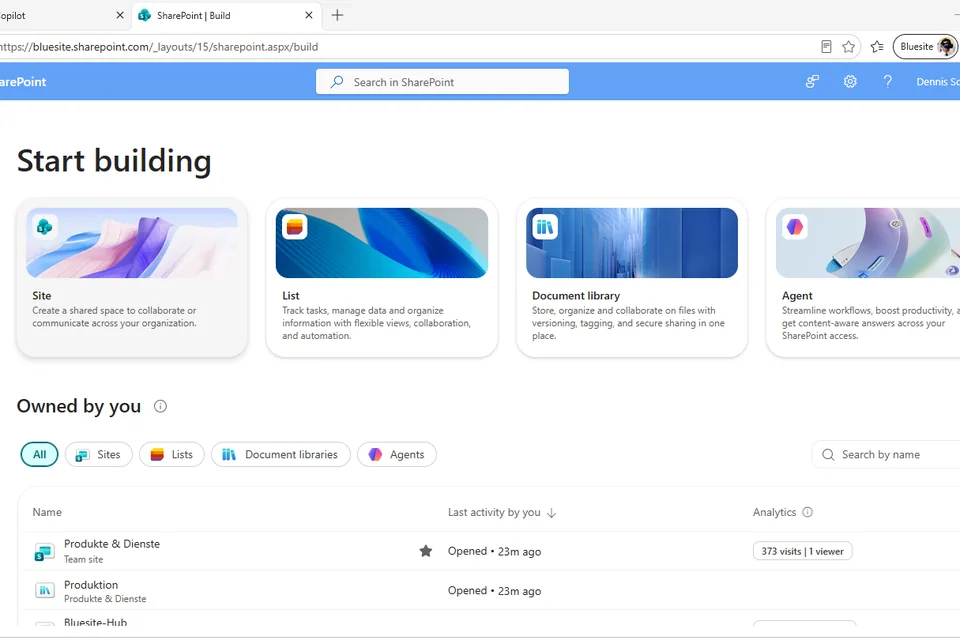Screen dimensions: 960x640
Task: Open the Produkte & Dienste team site
Action: [x=112, y=544]
